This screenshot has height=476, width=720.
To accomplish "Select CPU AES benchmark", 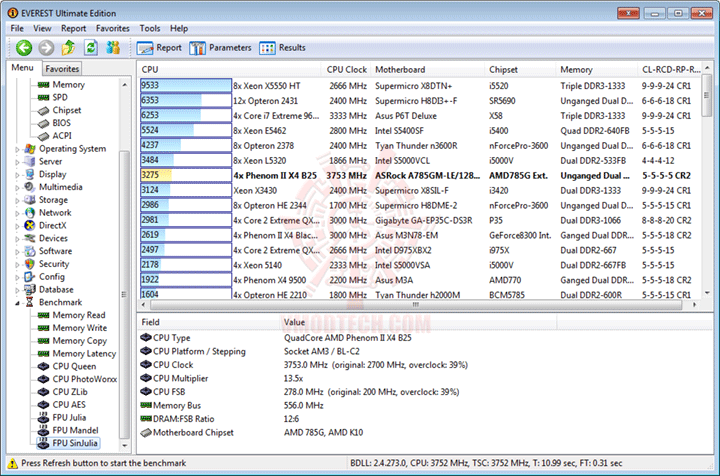I will [x=69, y=405].
